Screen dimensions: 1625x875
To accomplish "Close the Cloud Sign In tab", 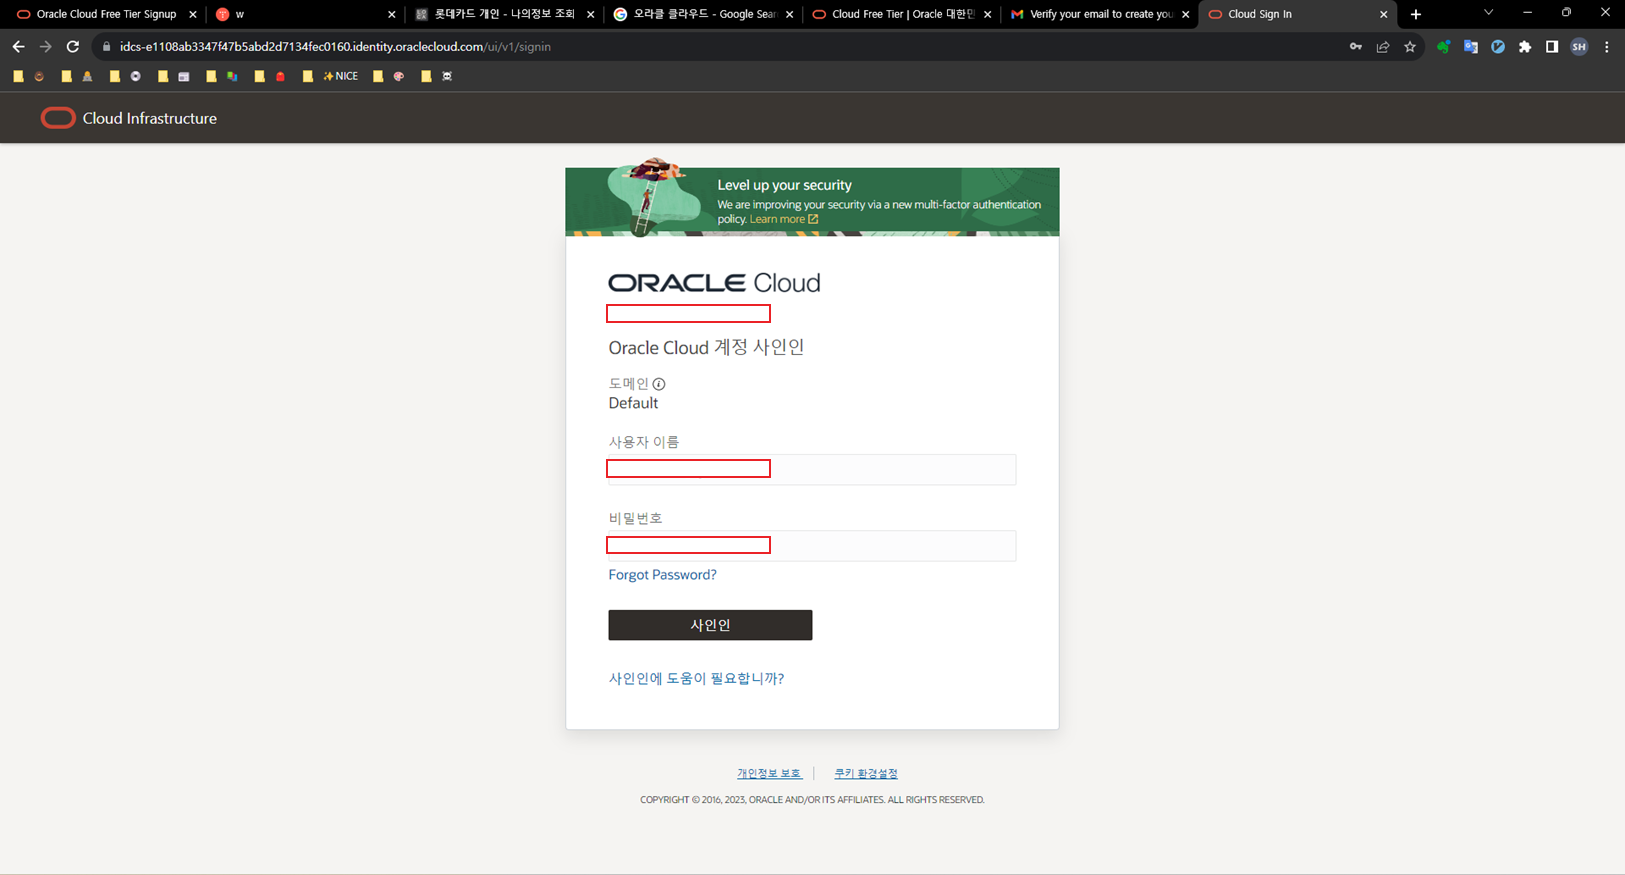I will 1384,14.
